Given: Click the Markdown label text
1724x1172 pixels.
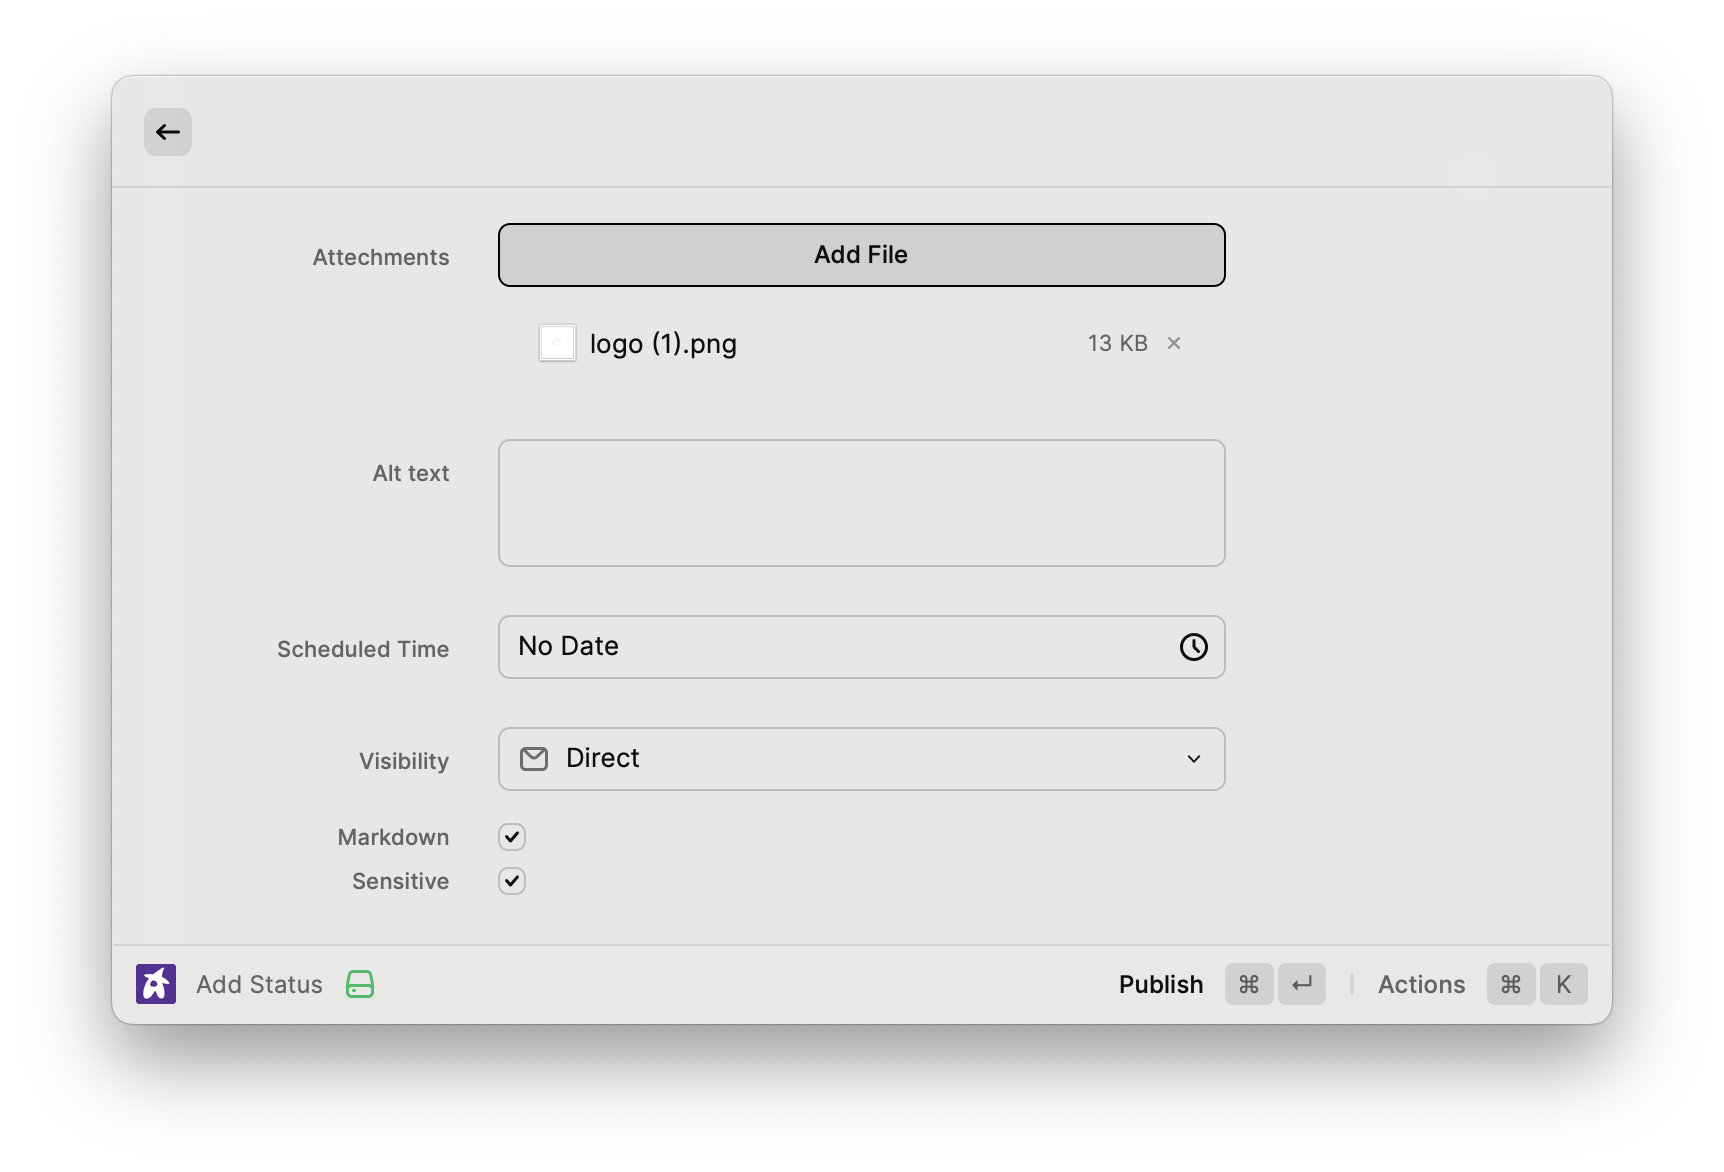Looking at the screenshot, I should point(393,837).
